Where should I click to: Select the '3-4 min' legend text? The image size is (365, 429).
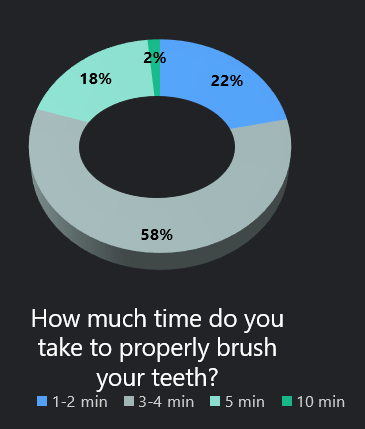166,402
